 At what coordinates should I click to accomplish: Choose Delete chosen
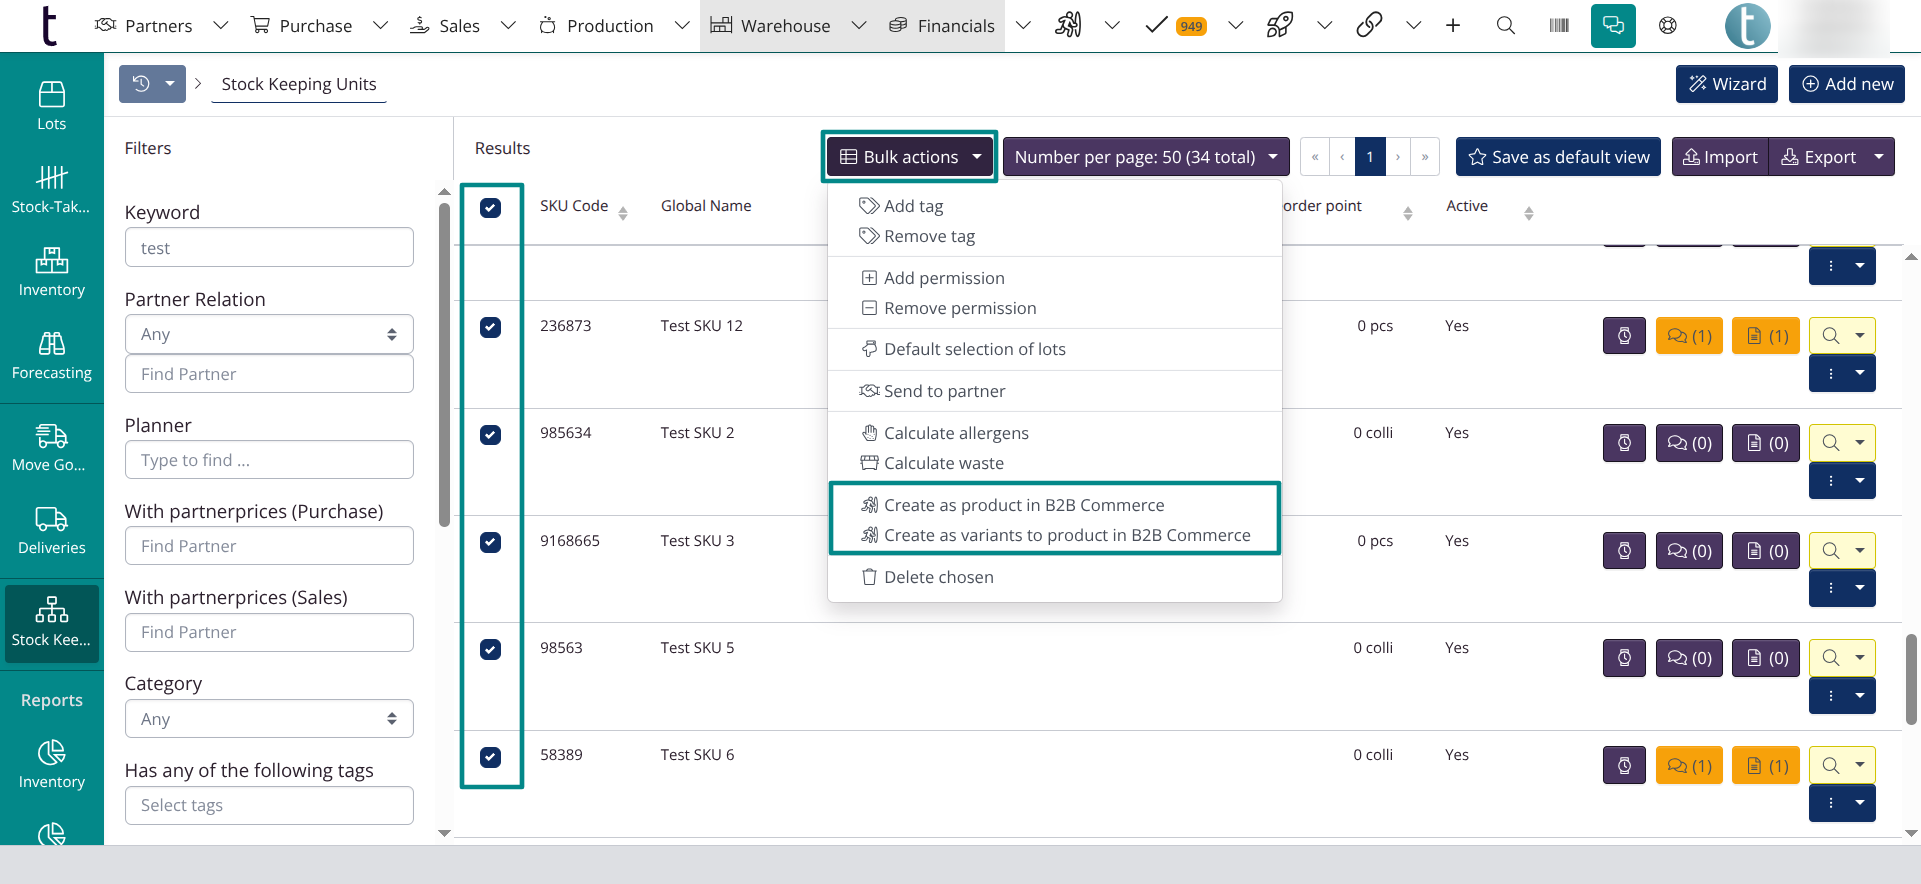(928, 577)
